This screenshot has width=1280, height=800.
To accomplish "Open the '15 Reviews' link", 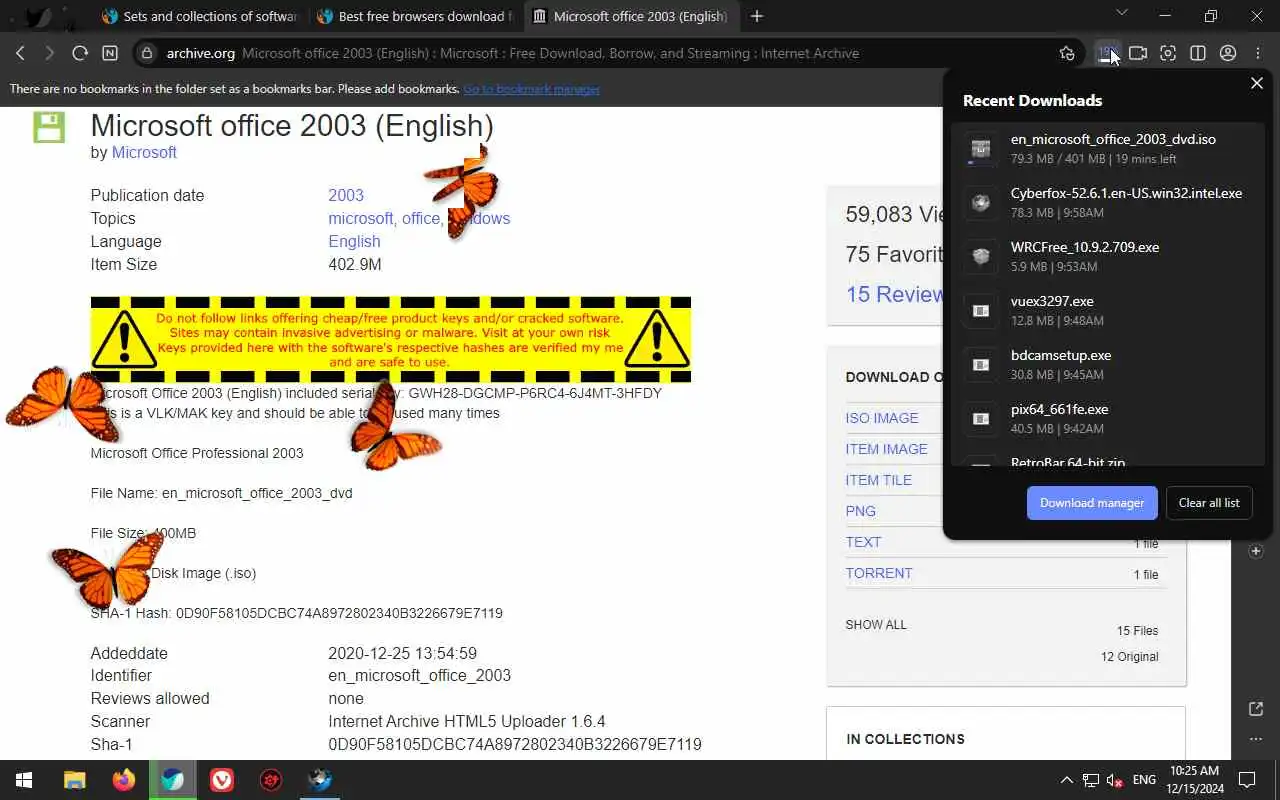I will (x=894, y=294).
